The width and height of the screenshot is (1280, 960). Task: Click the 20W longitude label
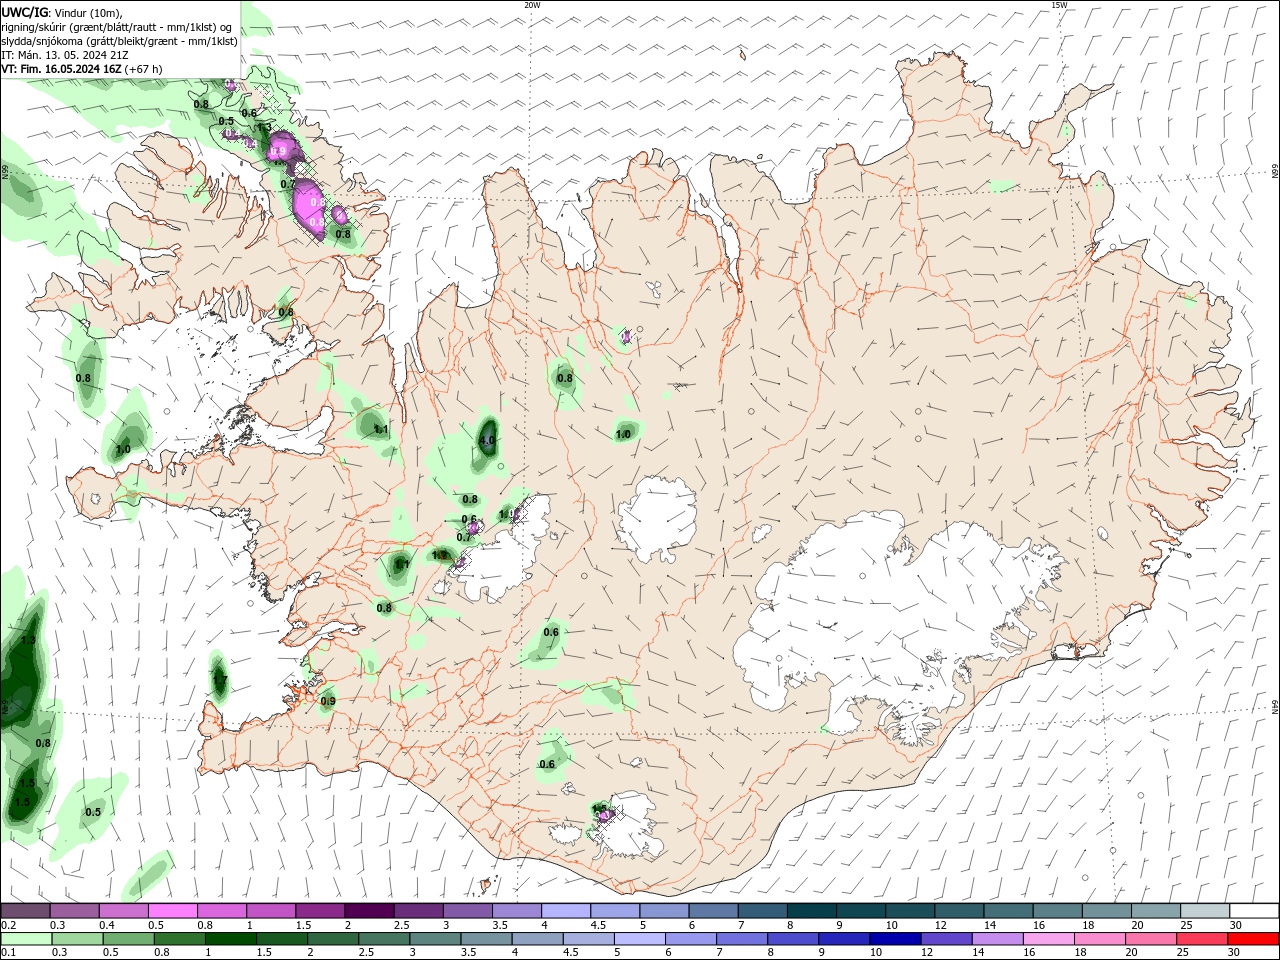coord(532,5)
